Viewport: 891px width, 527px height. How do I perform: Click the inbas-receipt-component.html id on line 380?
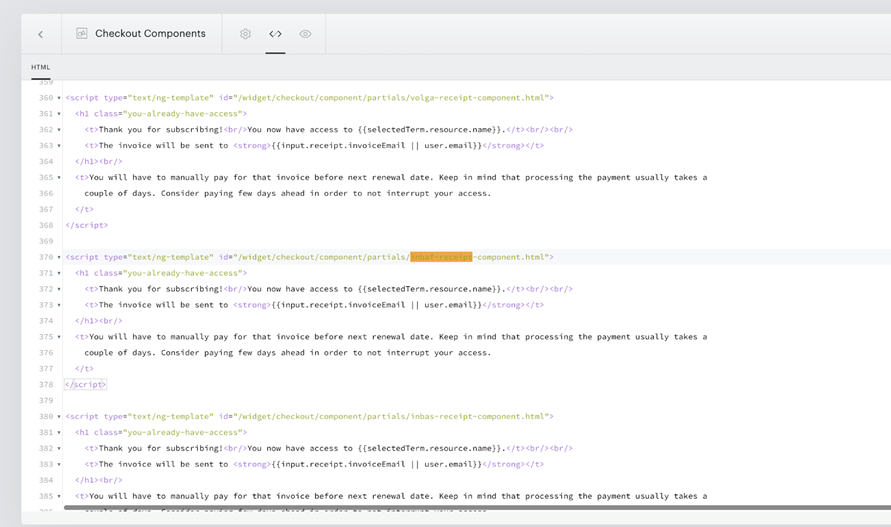tap(477, 416)
